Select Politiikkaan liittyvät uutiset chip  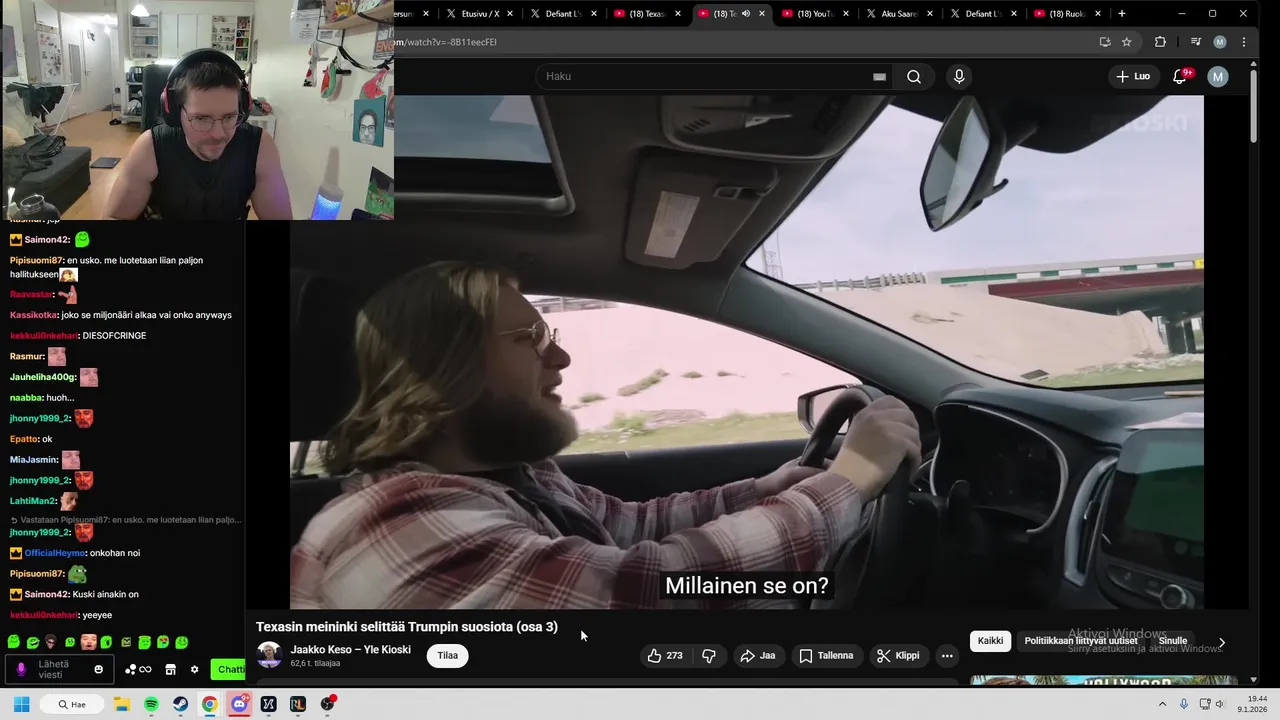[1080, 641]
